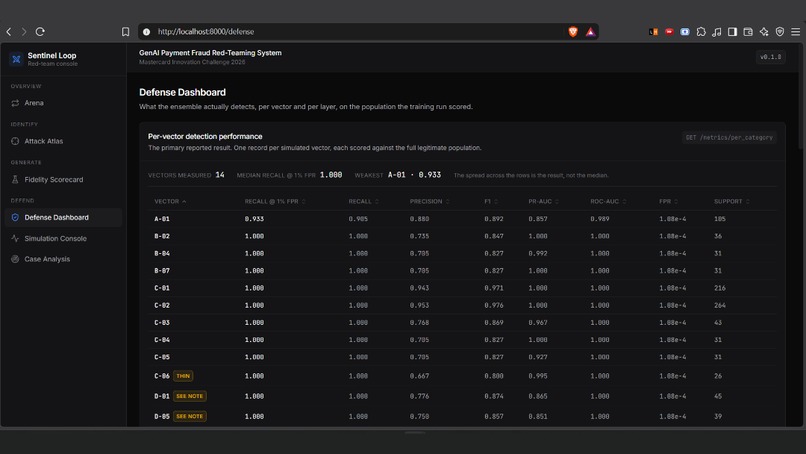The image size is (806, 454).
Task: Select vector row B-04
Action: click(x=462, y=253)
